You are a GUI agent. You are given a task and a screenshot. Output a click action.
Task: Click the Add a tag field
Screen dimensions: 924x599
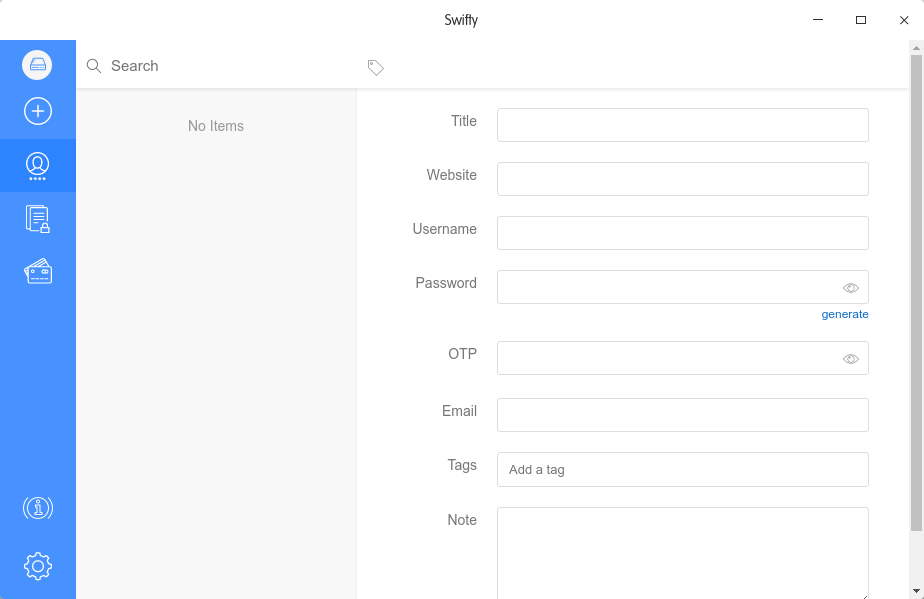coord(682,469)
